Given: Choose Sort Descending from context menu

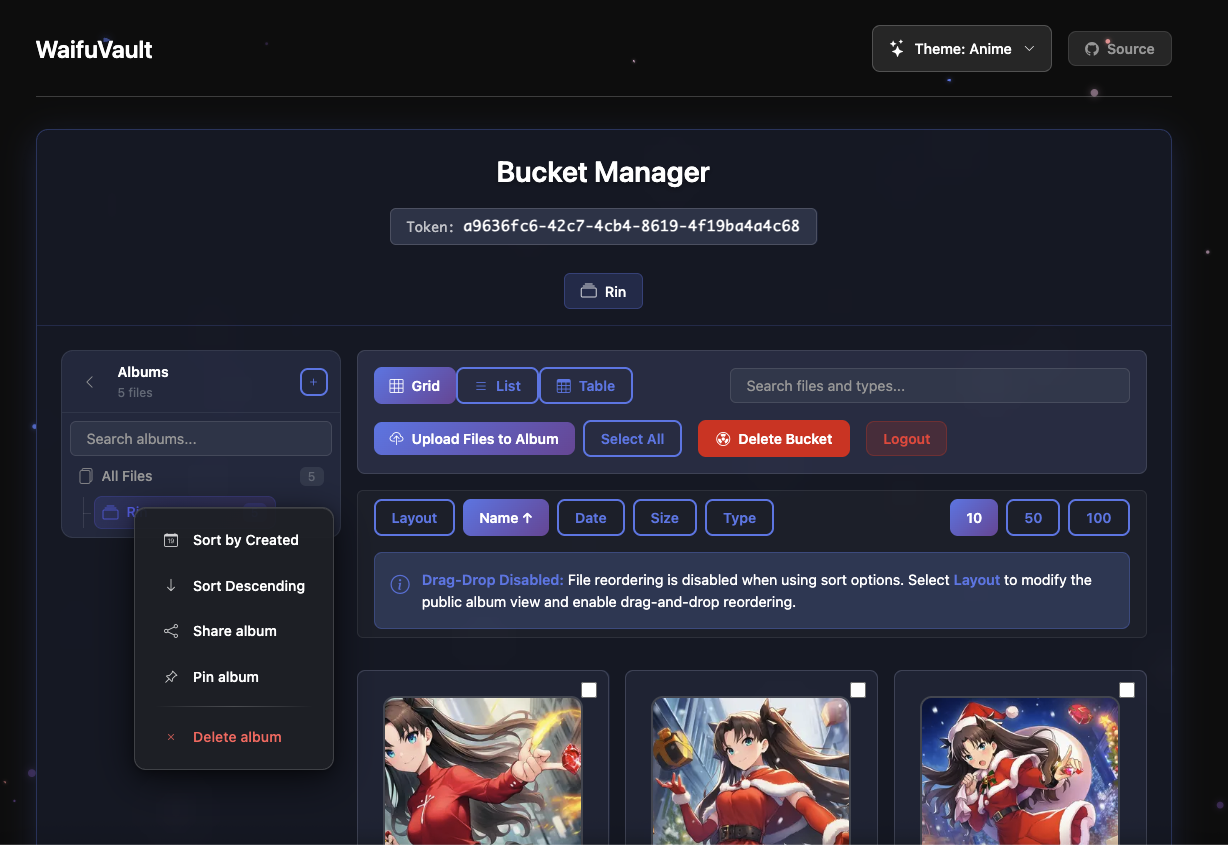Looking at the screenshot, I should 234,586.
